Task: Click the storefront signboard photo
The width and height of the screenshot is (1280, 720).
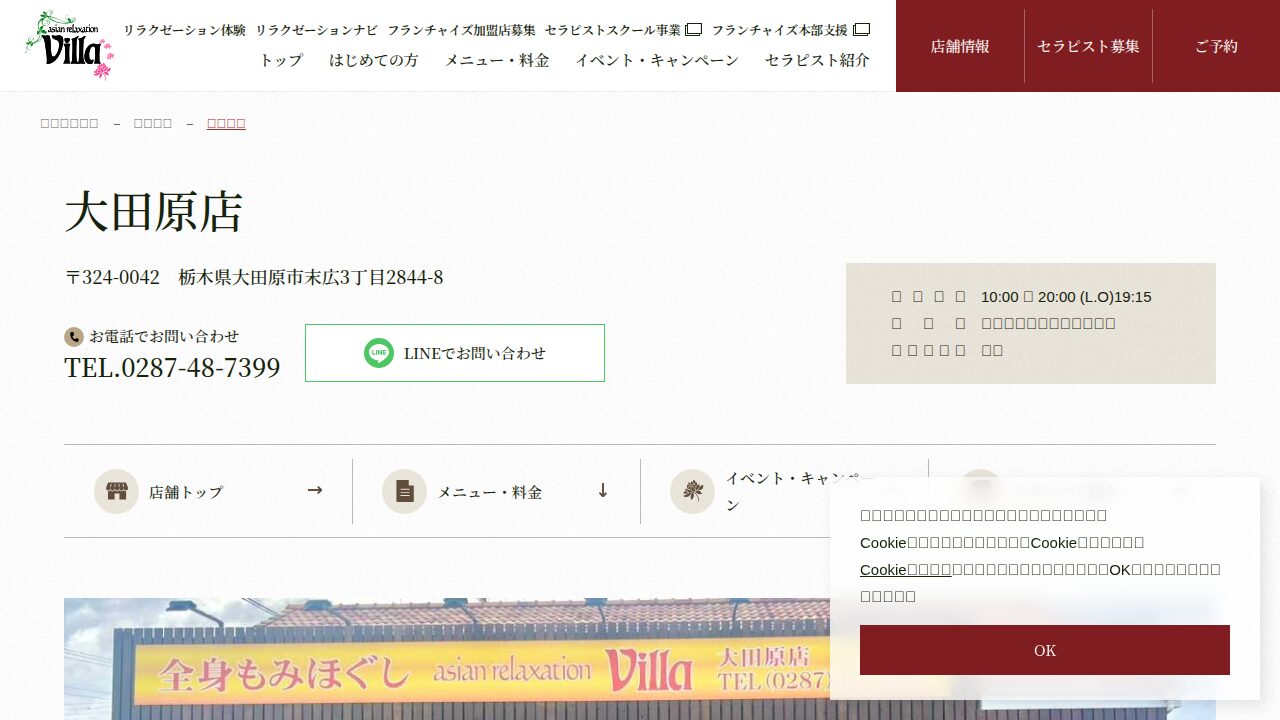Action: (447, 659)
